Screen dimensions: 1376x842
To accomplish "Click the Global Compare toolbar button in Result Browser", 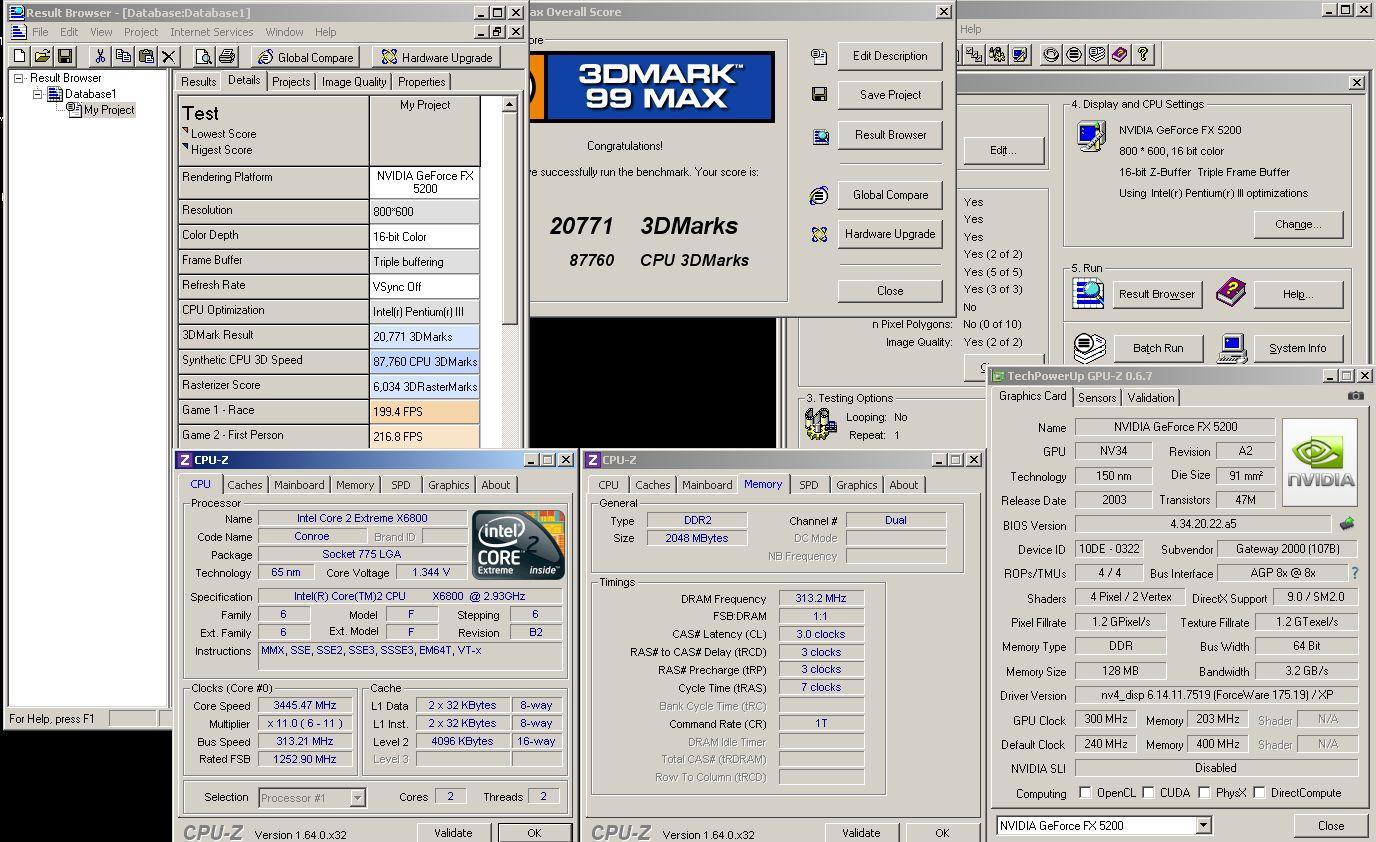I will (x=305, y=57).
